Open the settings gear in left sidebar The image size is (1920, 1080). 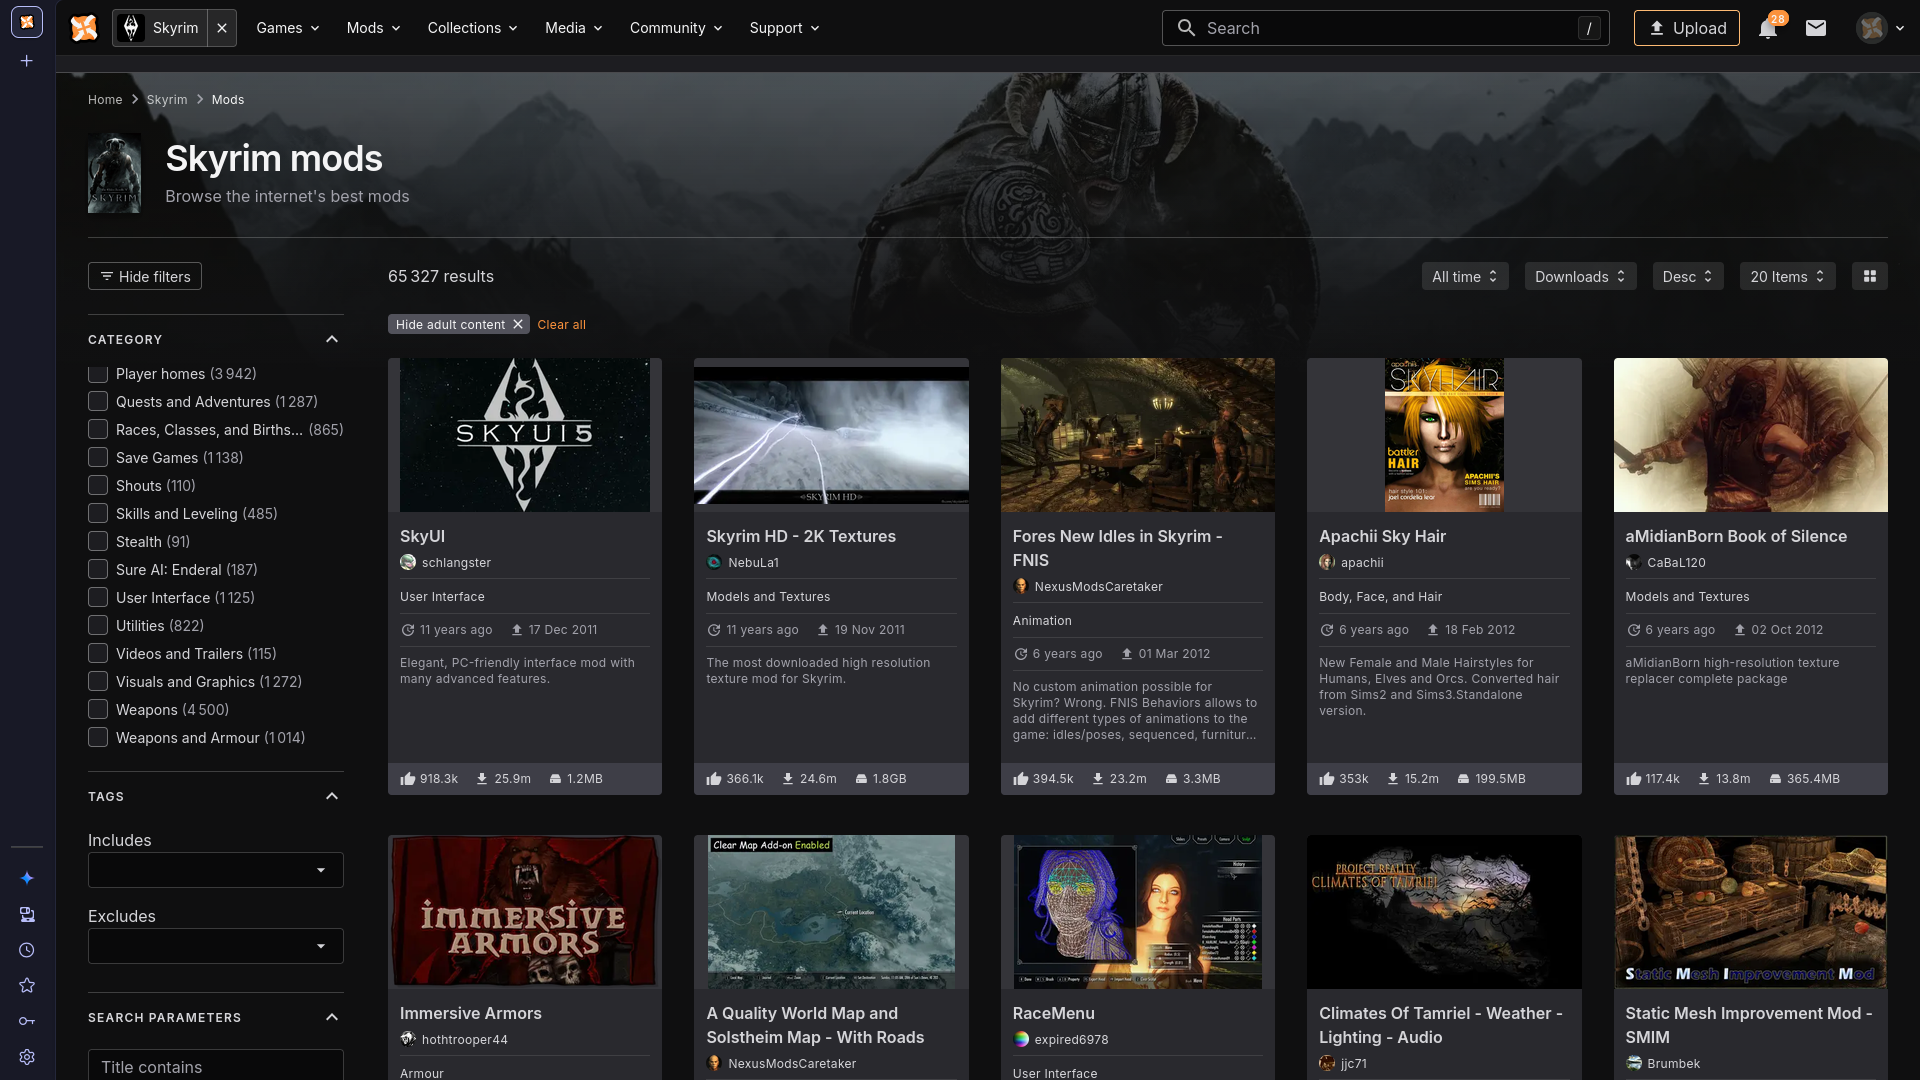click(27, 1057)
